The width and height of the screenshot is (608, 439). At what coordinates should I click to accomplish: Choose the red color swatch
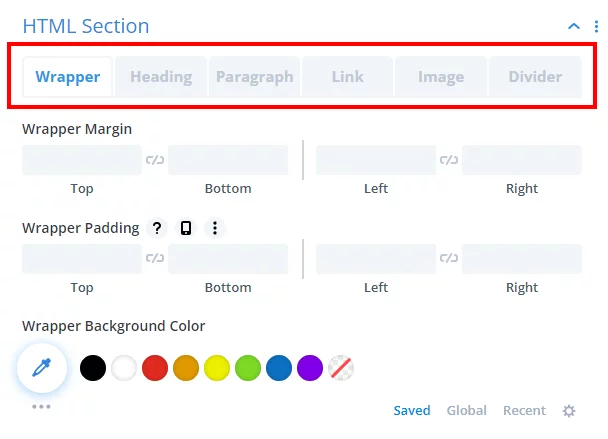pyautogui.click(x=155, y=368)
